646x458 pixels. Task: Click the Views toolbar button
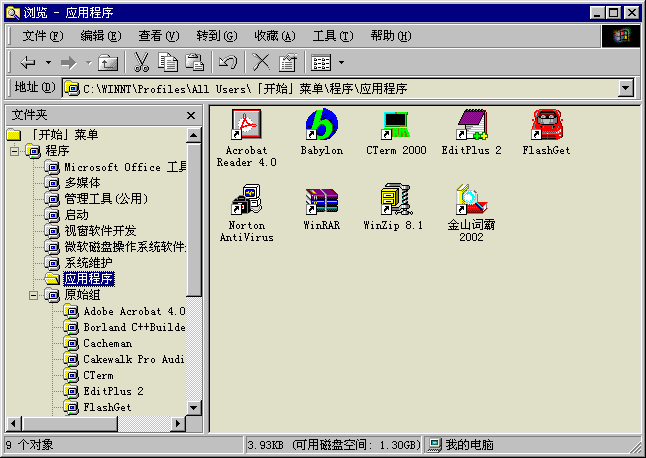[321, 63]
